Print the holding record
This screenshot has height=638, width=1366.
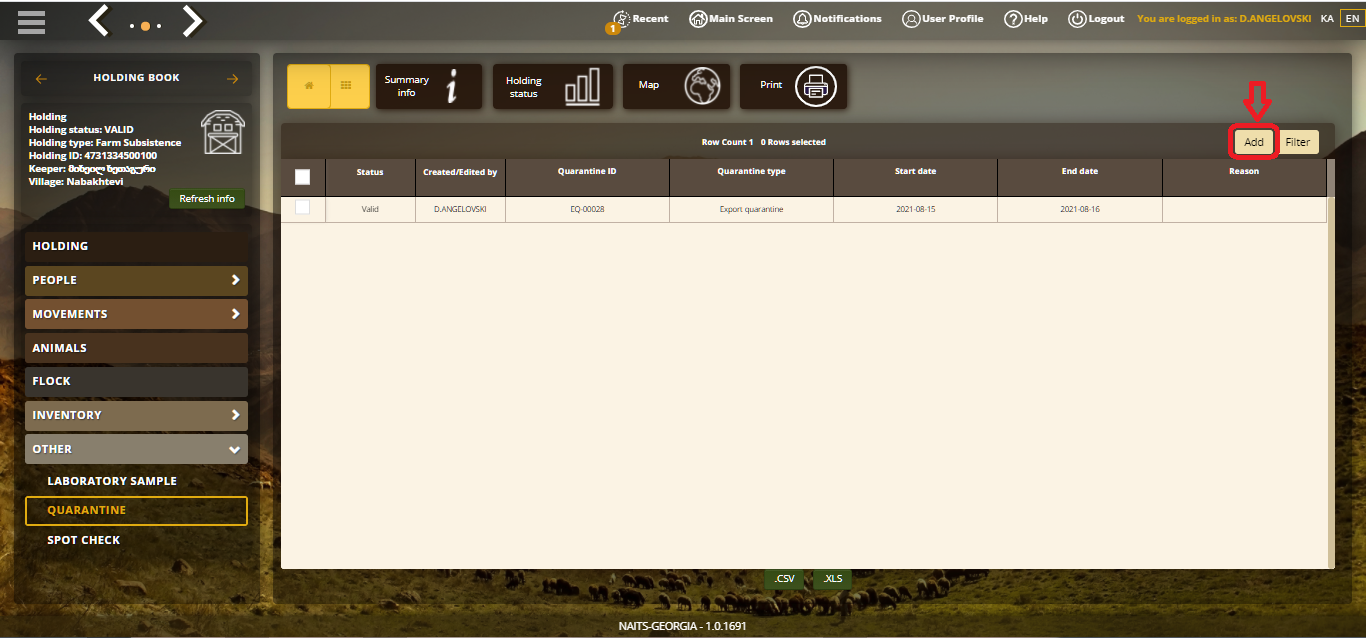(x=793, y=86)
